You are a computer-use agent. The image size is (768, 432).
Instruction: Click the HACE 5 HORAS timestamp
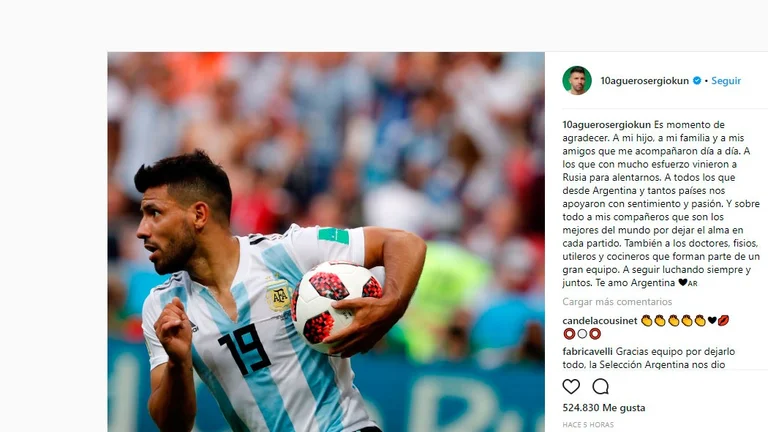[588, 425]
